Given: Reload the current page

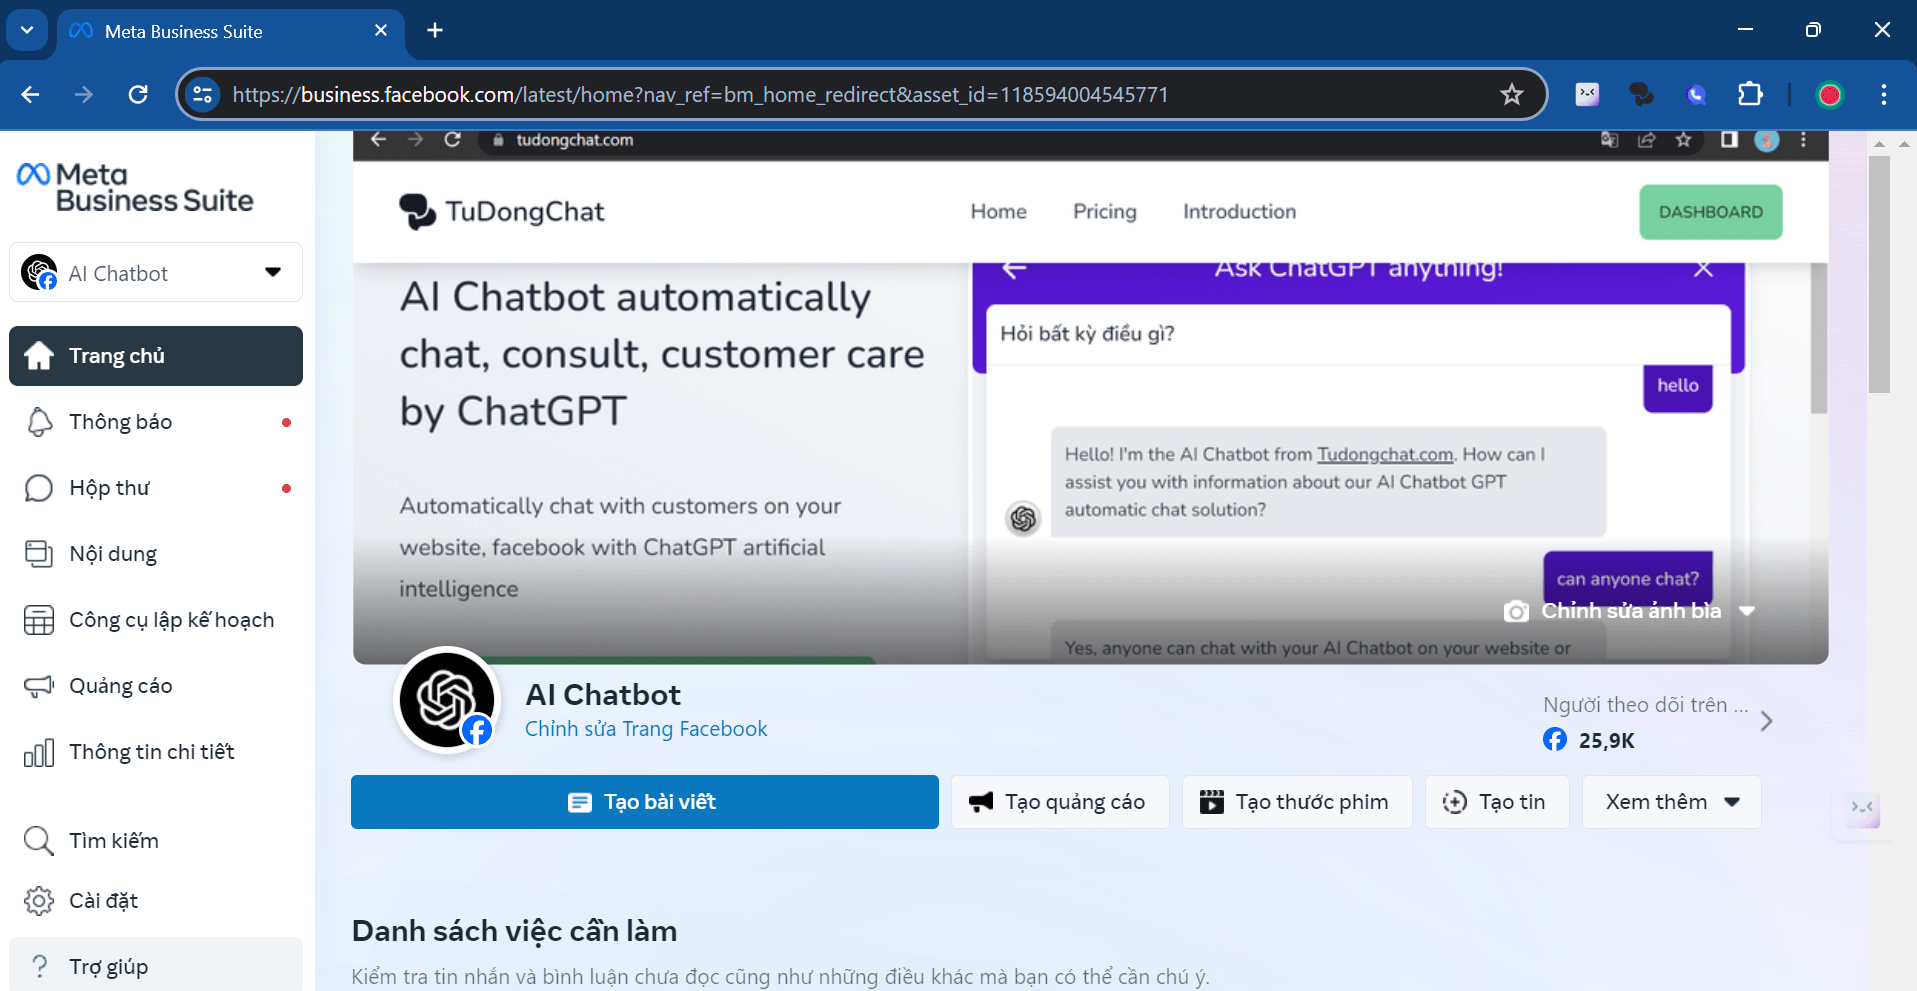Looking at the screenshot, I should pos(138,95).
